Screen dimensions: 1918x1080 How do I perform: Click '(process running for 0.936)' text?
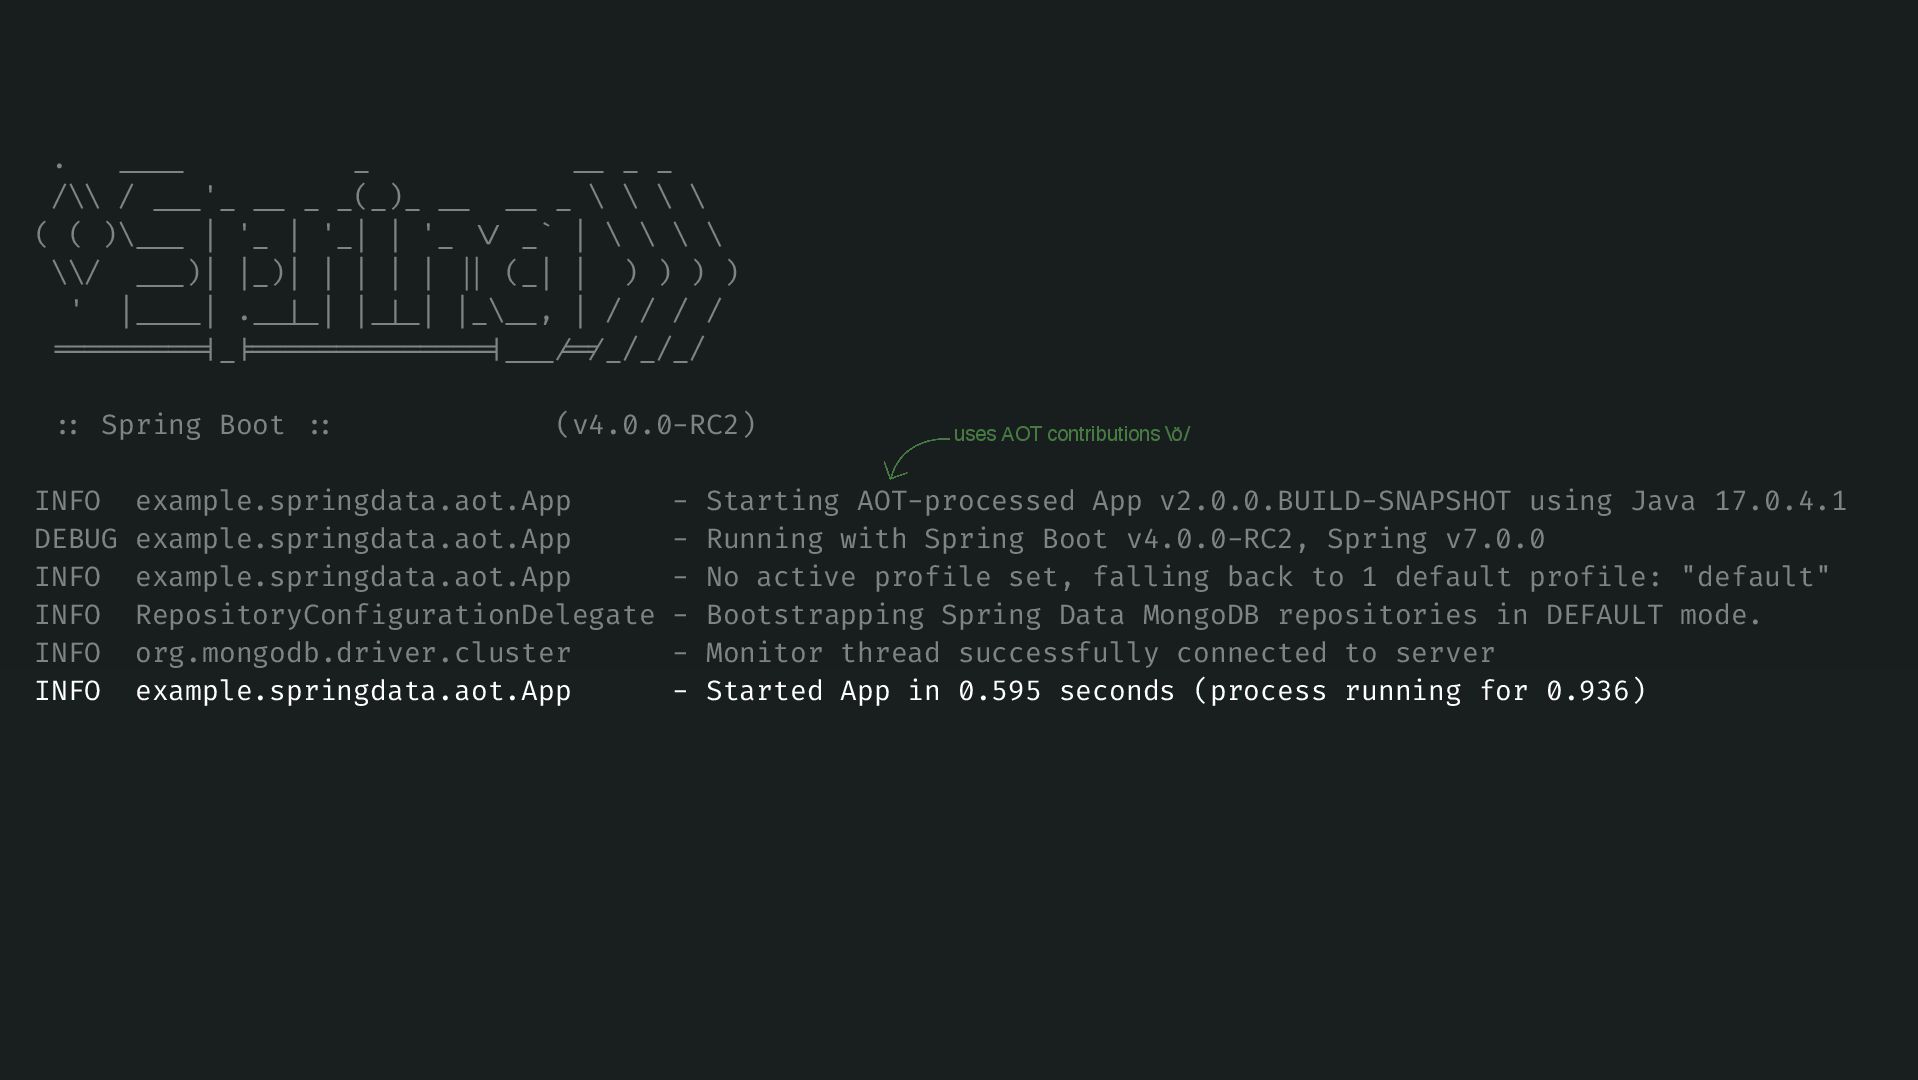(x=1419, y=691)
